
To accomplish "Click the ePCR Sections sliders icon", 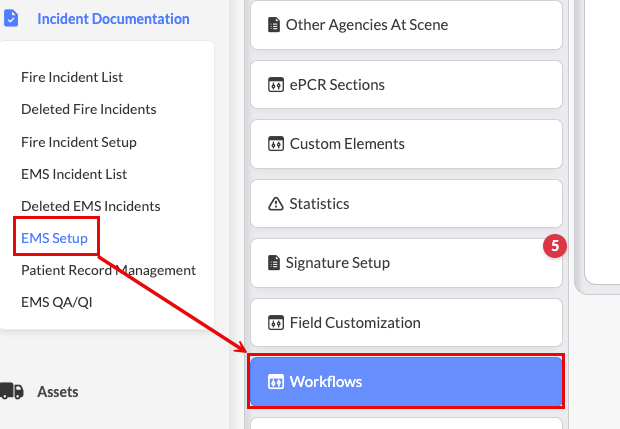I will (276, 84).
